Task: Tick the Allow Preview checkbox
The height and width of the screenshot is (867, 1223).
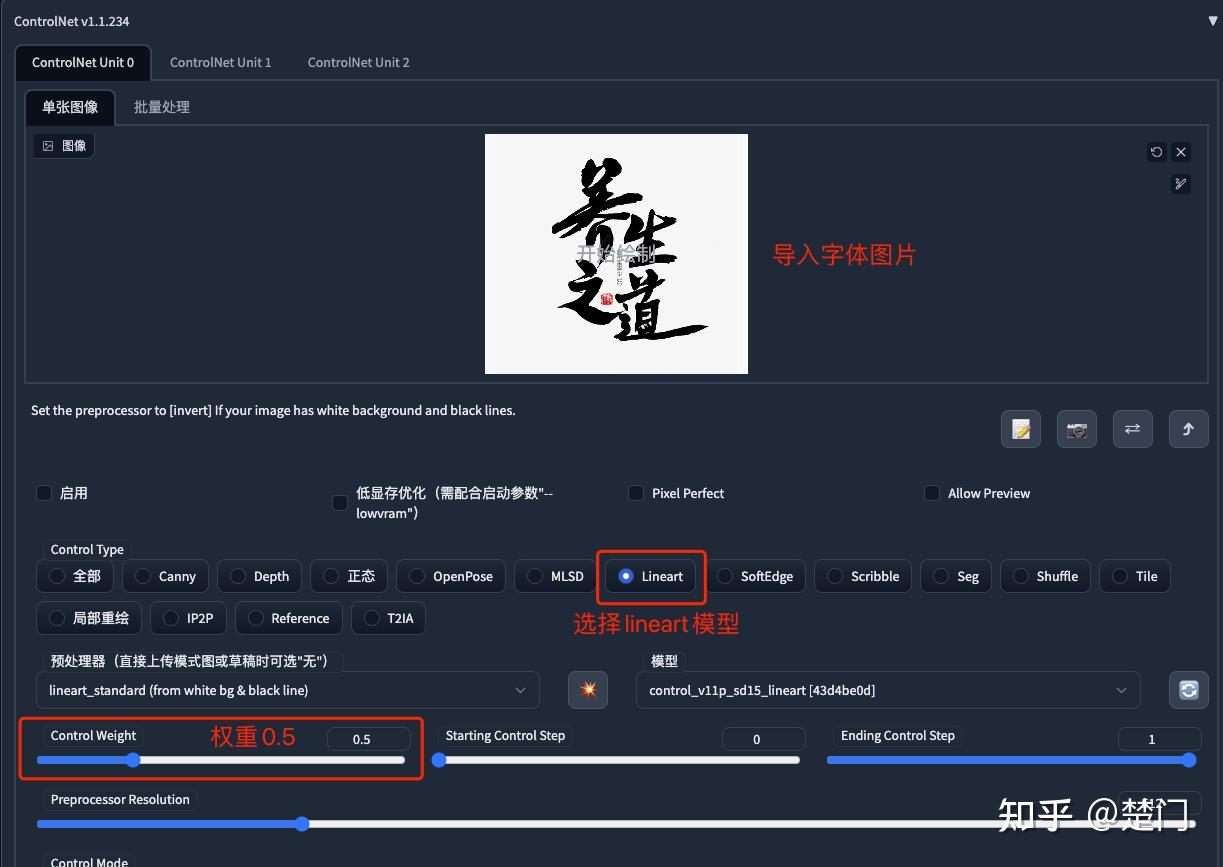Action: click(932, 493)
